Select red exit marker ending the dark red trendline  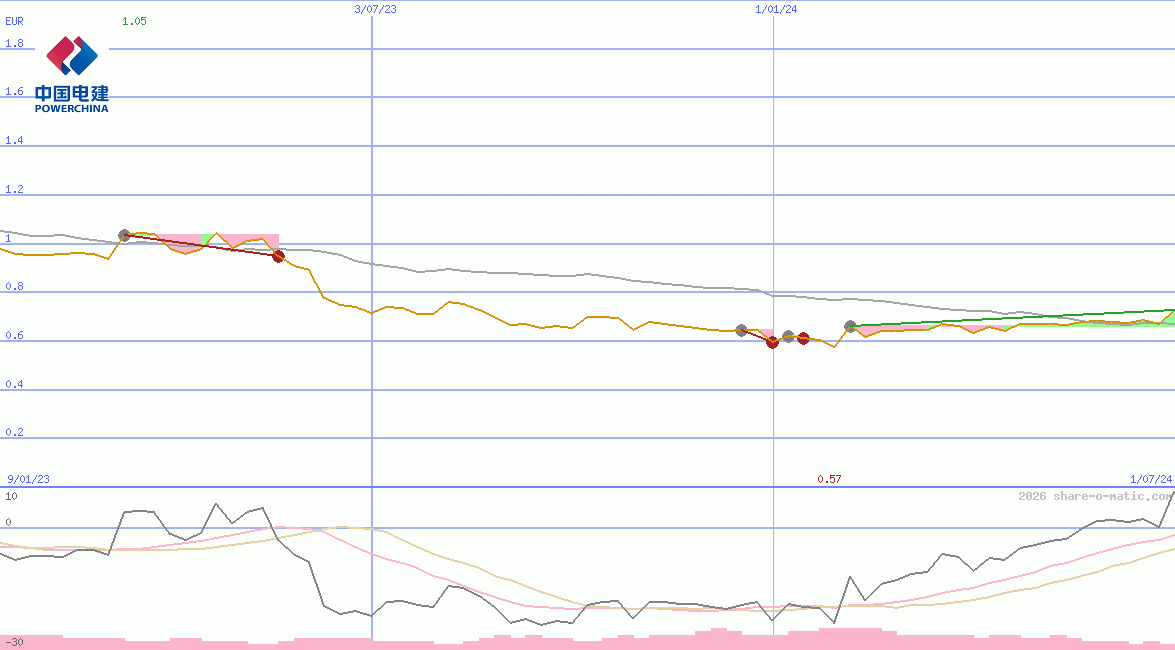pos(278,256)
